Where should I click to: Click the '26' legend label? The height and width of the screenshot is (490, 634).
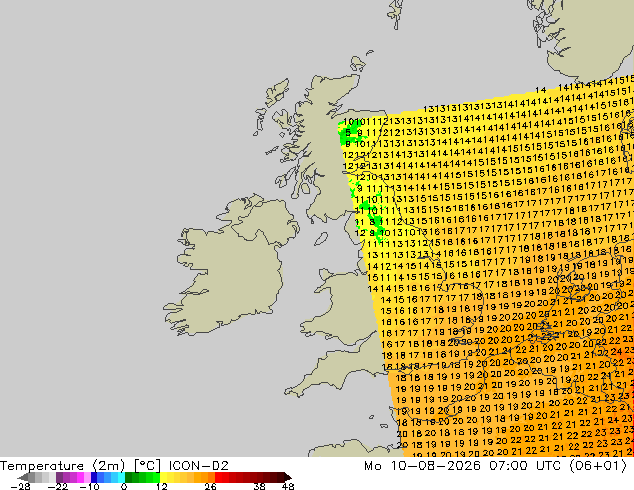click(x=210, y=486)
